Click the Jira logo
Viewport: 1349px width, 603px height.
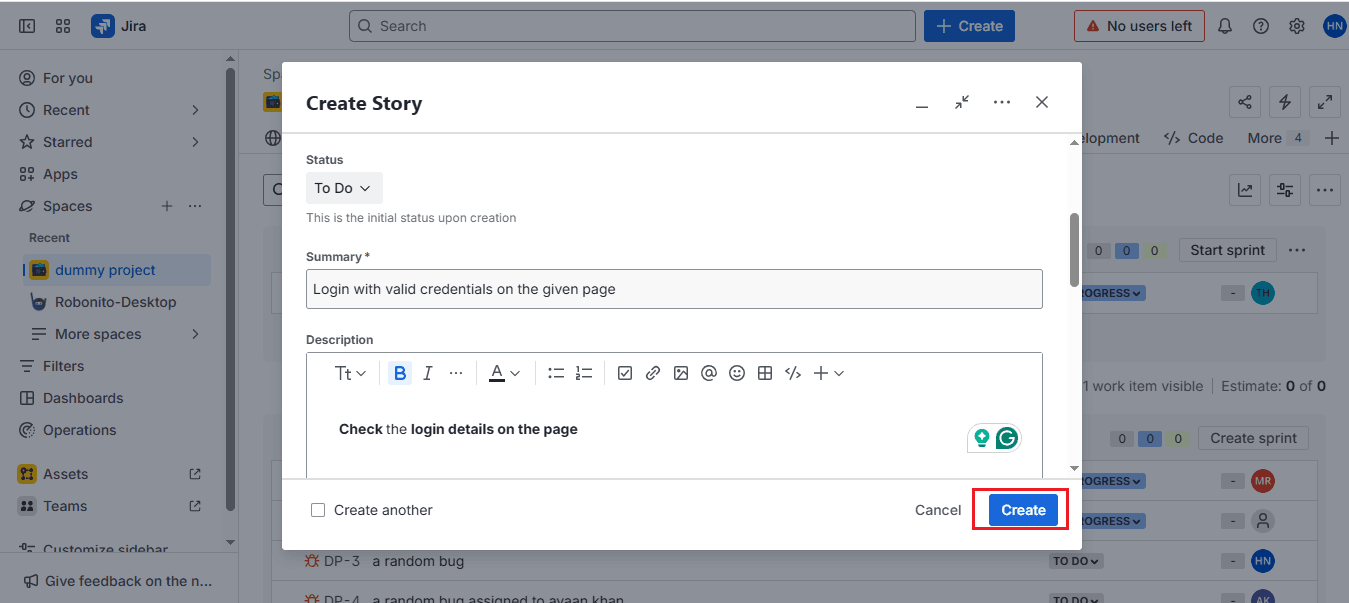click(x=119, y=26)
